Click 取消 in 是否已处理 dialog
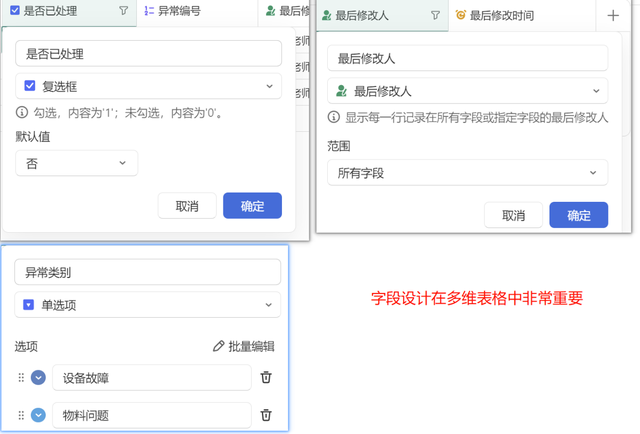640x434 pixels. (187, 206)
